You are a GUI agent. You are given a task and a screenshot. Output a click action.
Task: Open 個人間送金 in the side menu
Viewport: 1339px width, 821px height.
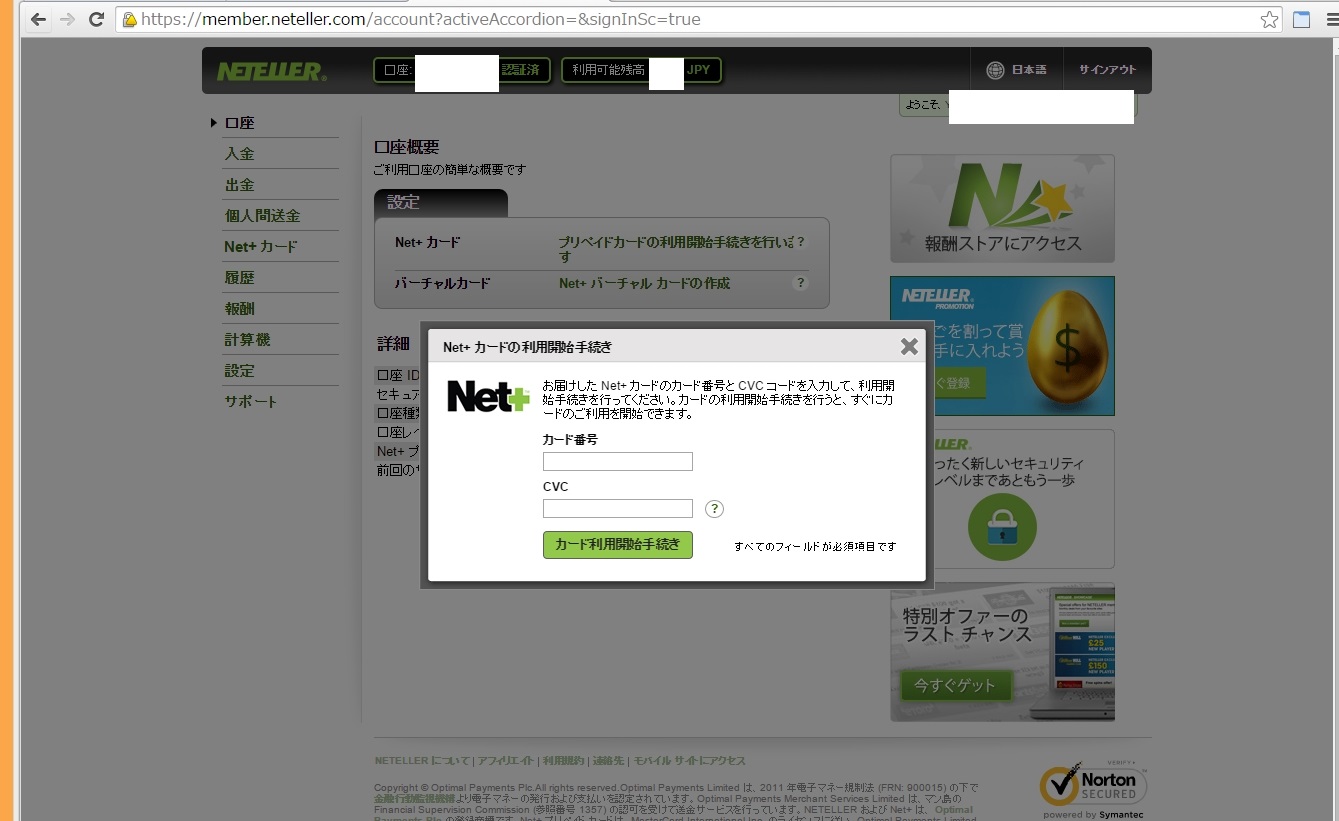point(262,216)
